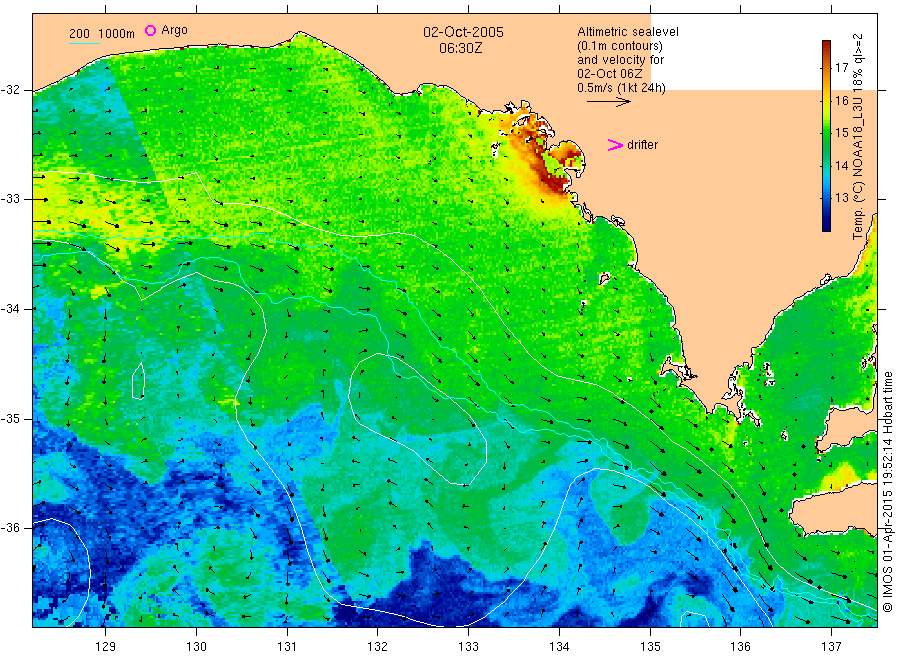Screen dimensions: 900x660
Task: Click latitude axis label -35
Action: [10, 418]
